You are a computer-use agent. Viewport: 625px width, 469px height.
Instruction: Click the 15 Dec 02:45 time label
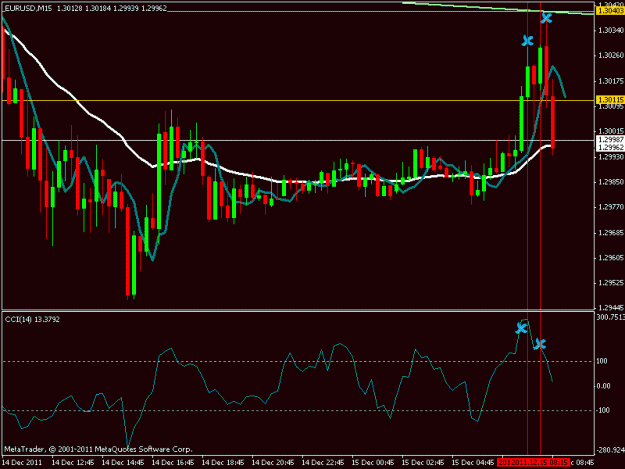(423, 463)
